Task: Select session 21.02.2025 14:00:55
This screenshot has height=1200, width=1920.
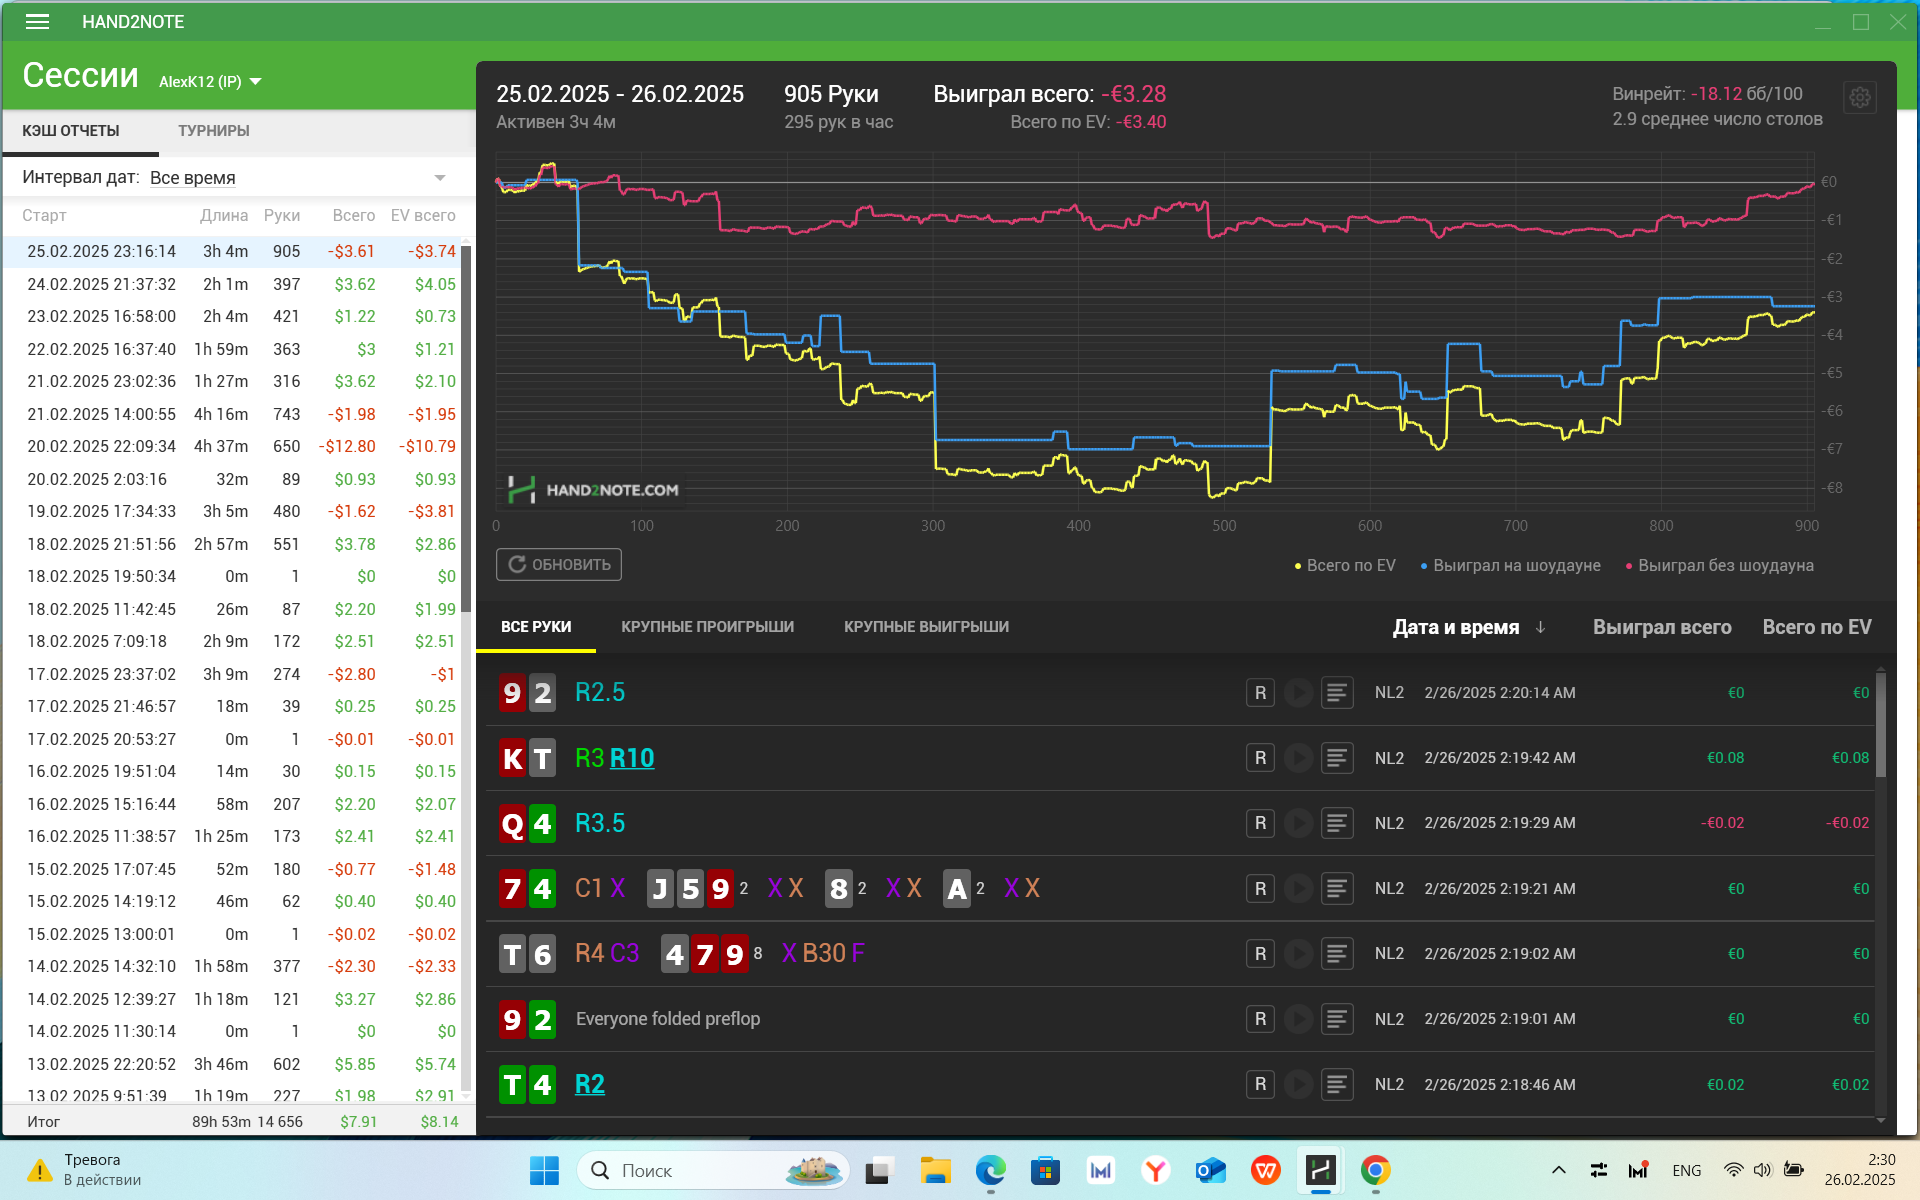Action: tap(231, 414)
